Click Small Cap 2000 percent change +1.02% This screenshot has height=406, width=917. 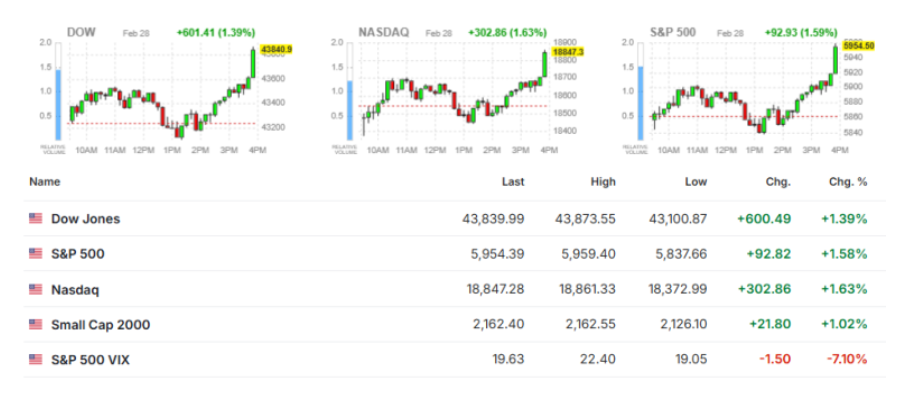tap(844, 325)
